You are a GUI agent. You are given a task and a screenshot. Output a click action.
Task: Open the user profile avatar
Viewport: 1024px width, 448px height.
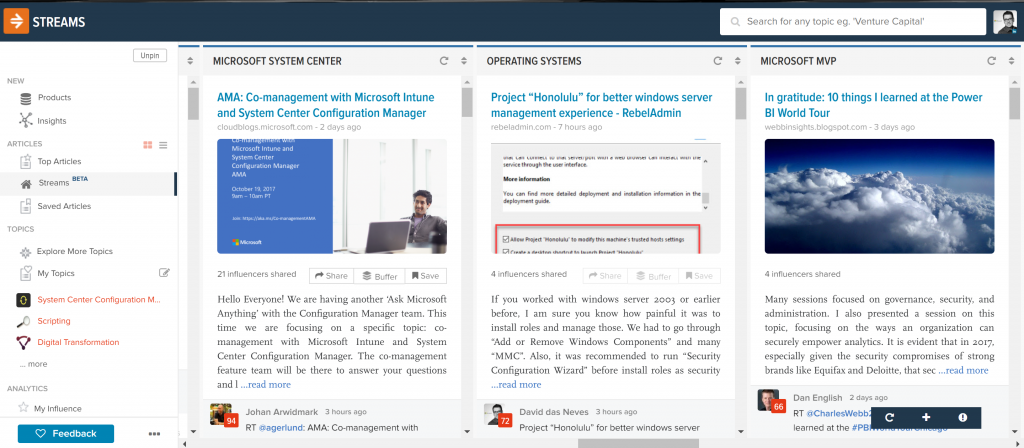tap(1004, 22)
